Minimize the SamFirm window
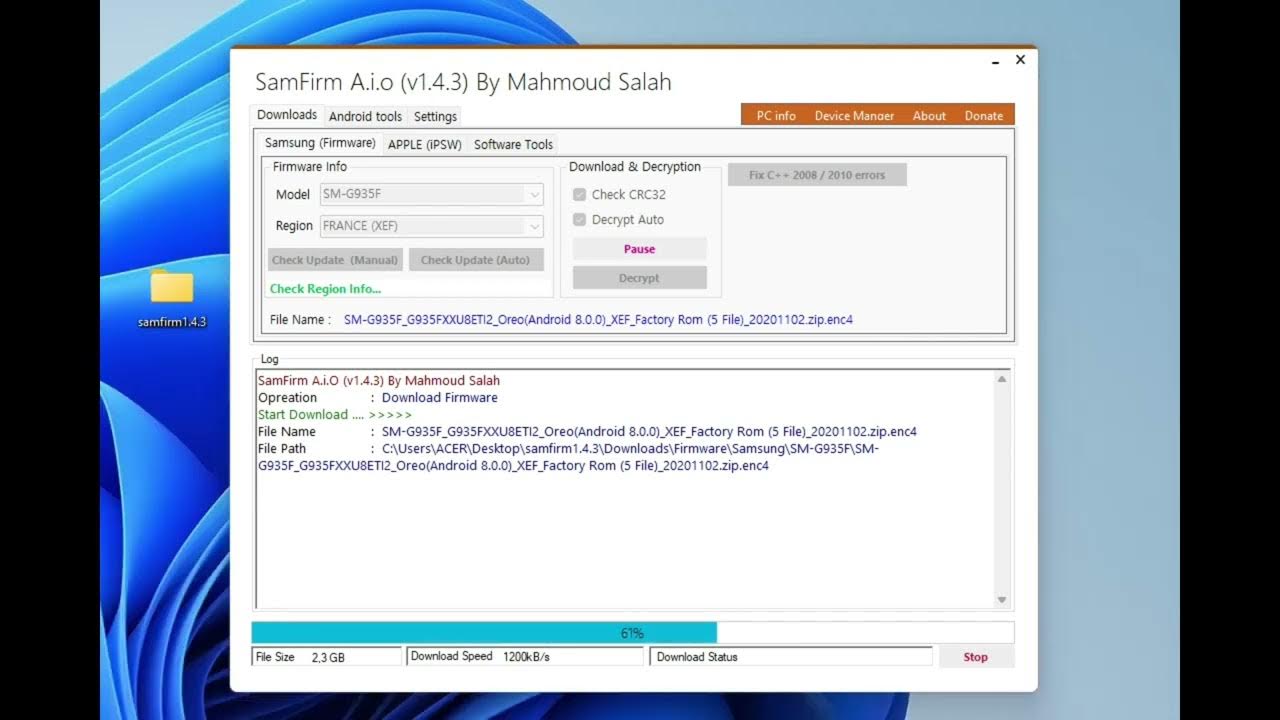Screen dimensions: 1280x720 [x=996, y=61]
